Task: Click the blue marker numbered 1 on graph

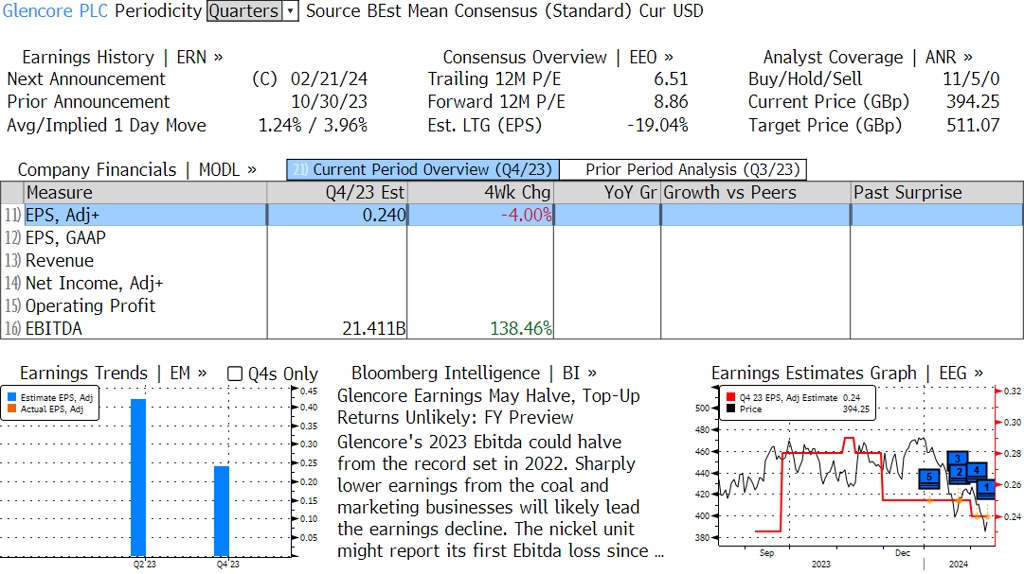Action: tap(987, 488)
